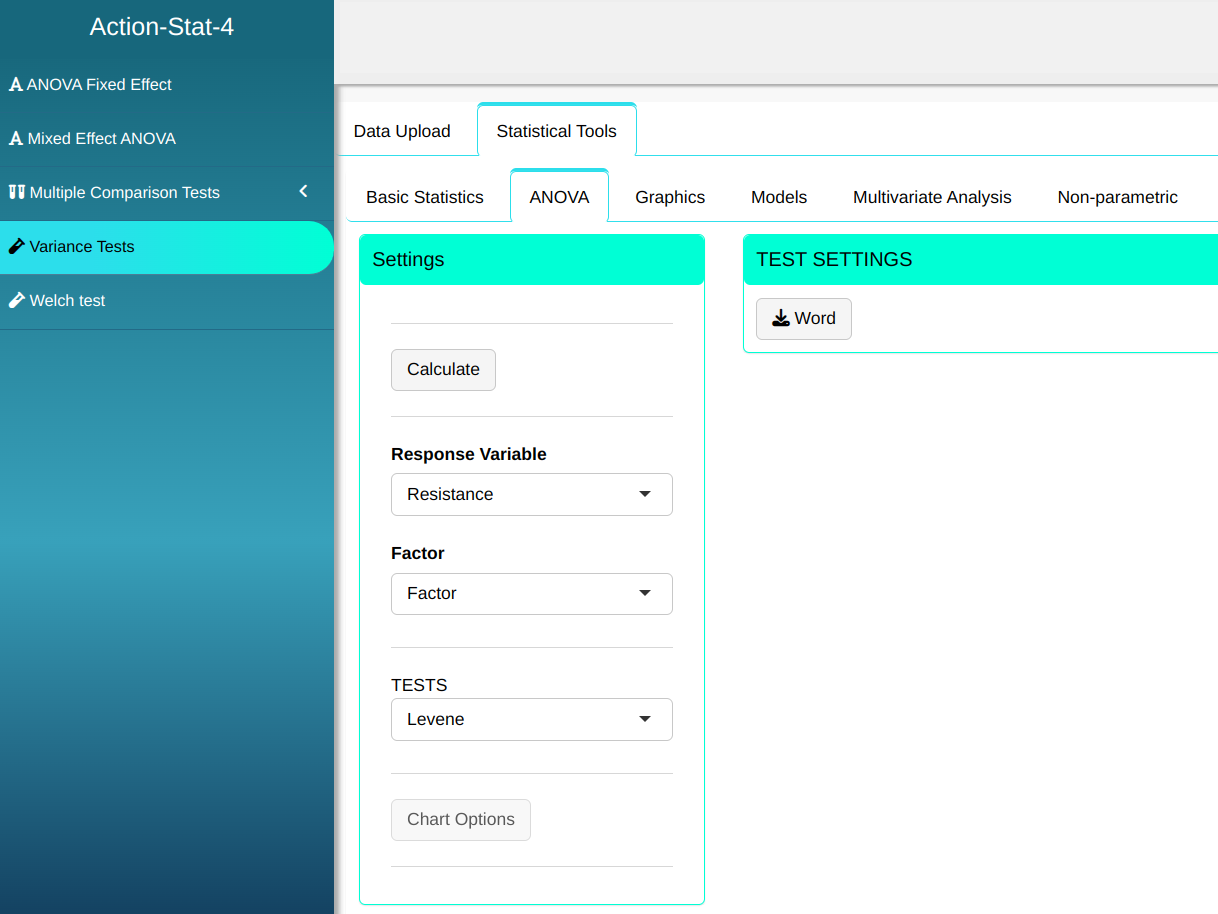This screenshot has width=1218, height=914.
Task: Click the Multiple Comparison Tests test-tube icon
Action: tap(16, 192)
